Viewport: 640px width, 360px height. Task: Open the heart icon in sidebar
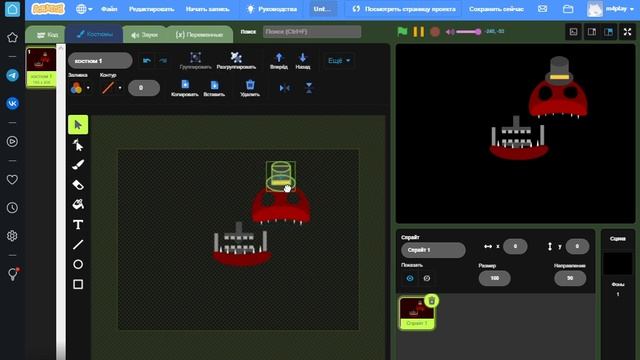12,179
